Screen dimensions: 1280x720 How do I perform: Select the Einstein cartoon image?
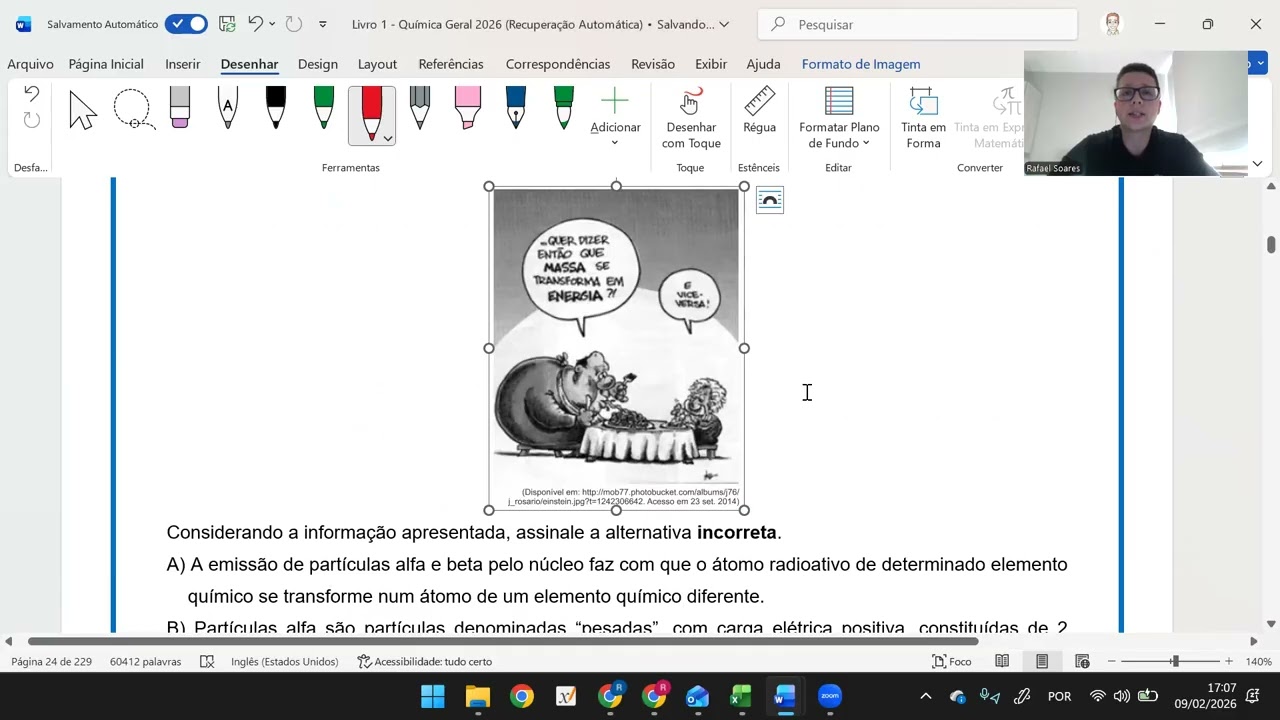point(616,348)
